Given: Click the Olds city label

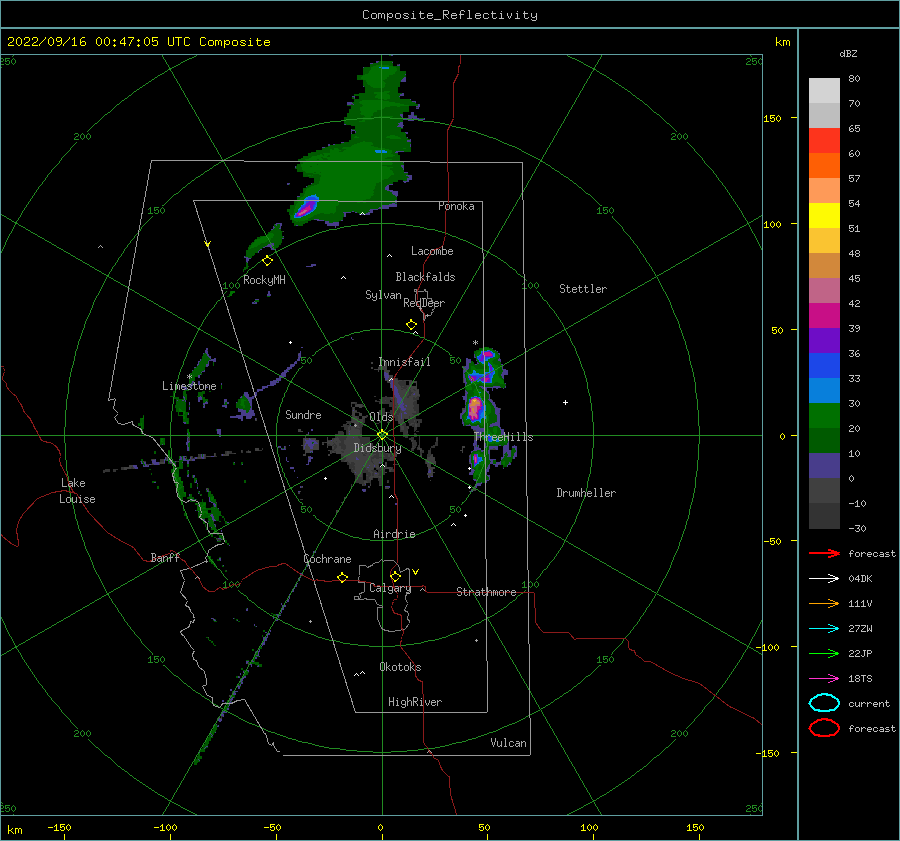Looking at the screenshot, I should pyautogui.click(x=381, y=416).
